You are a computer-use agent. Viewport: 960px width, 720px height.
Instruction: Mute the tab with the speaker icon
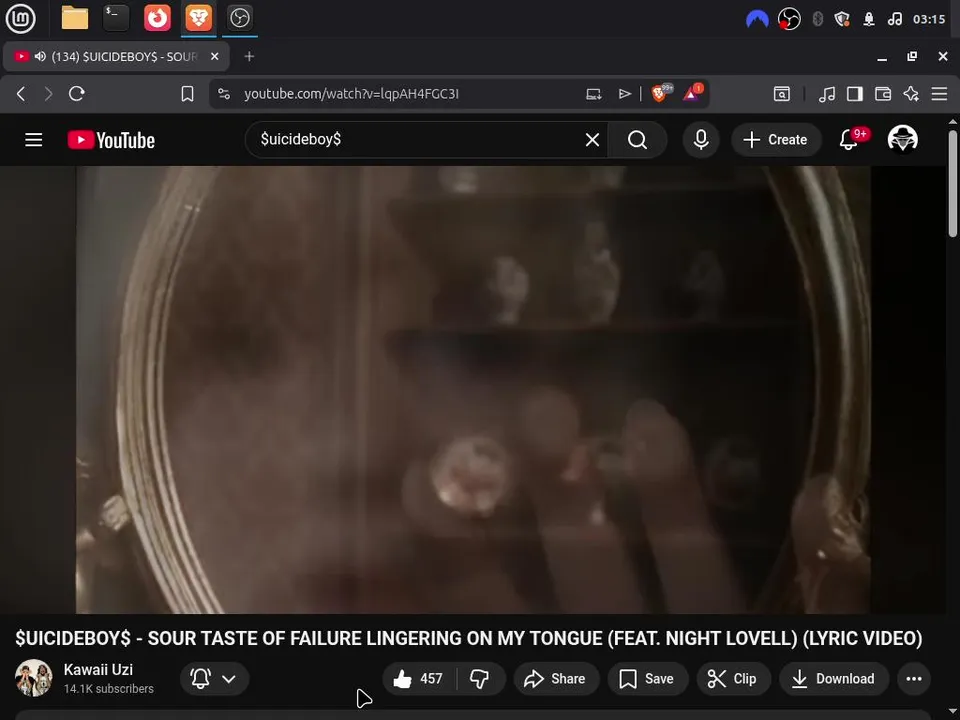point(40,56)
